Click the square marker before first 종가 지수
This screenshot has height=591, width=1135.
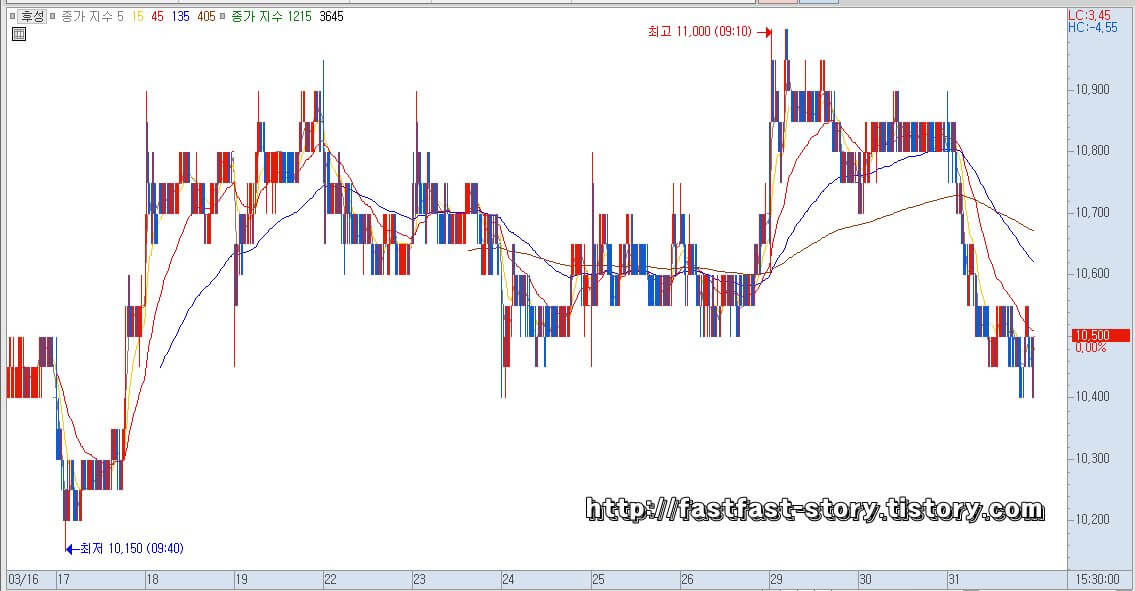(x=53, y=16)
